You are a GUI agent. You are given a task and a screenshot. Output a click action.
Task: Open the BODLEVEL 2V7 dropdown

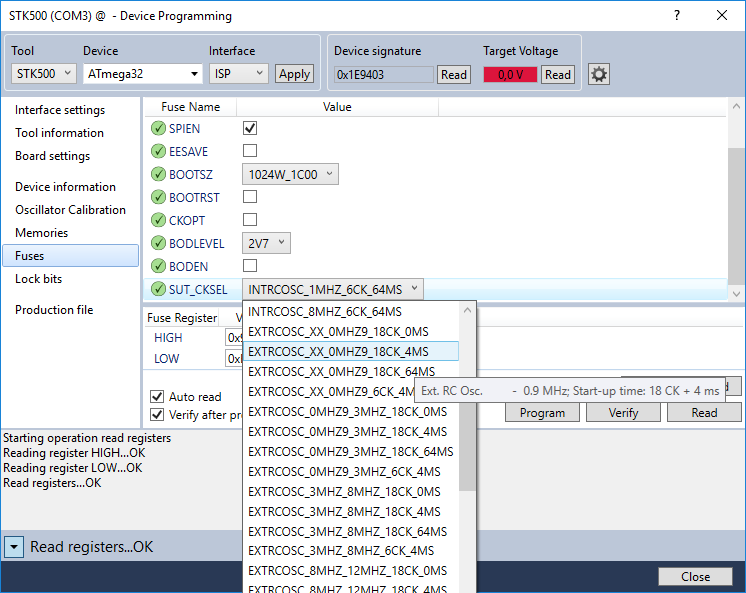[267, 243]
